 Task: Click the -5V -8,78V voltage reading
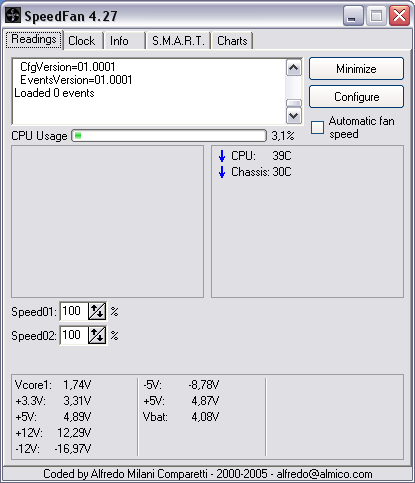181,385
